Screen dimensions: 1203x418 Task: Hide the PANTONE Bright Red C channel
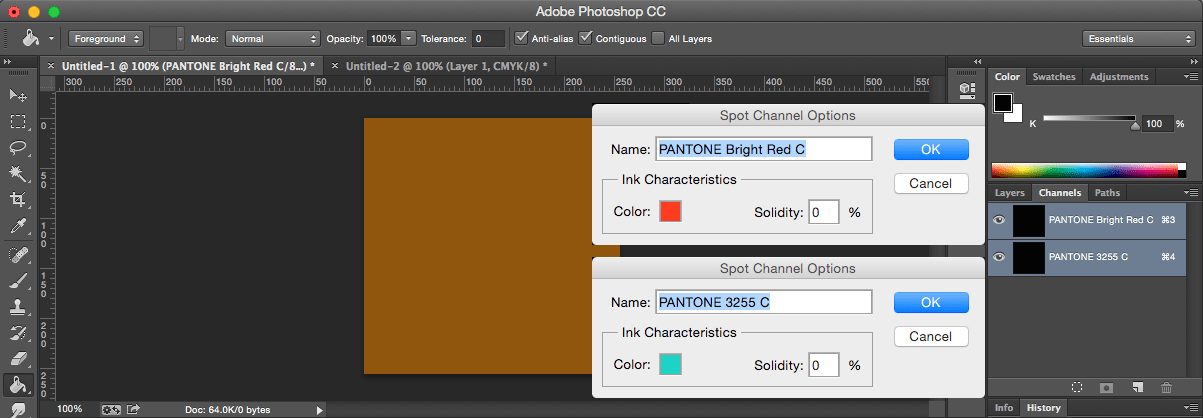click(999, 220)
